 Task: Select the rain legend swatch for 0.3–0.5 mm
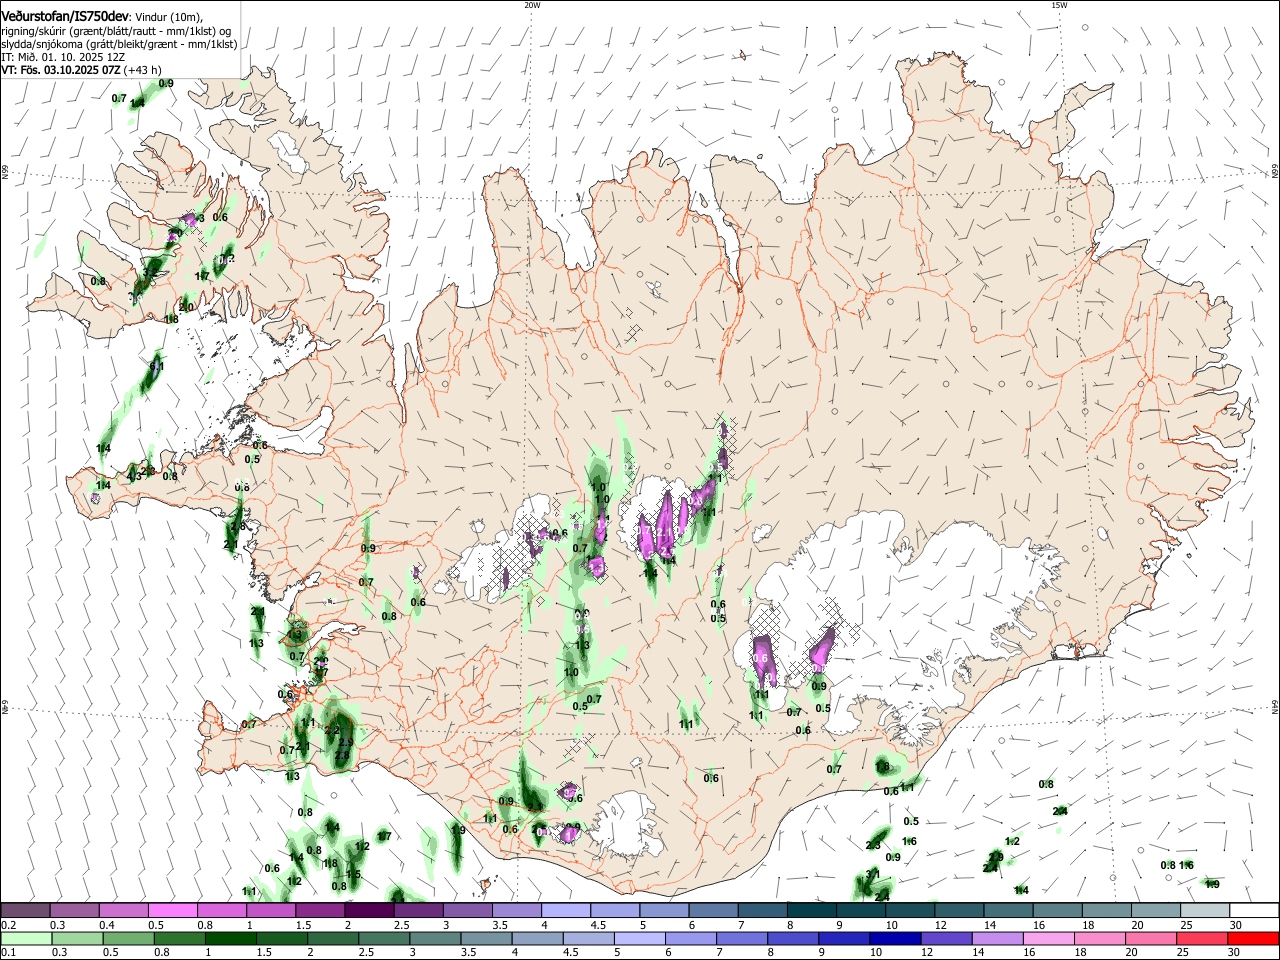click(75, 938)
